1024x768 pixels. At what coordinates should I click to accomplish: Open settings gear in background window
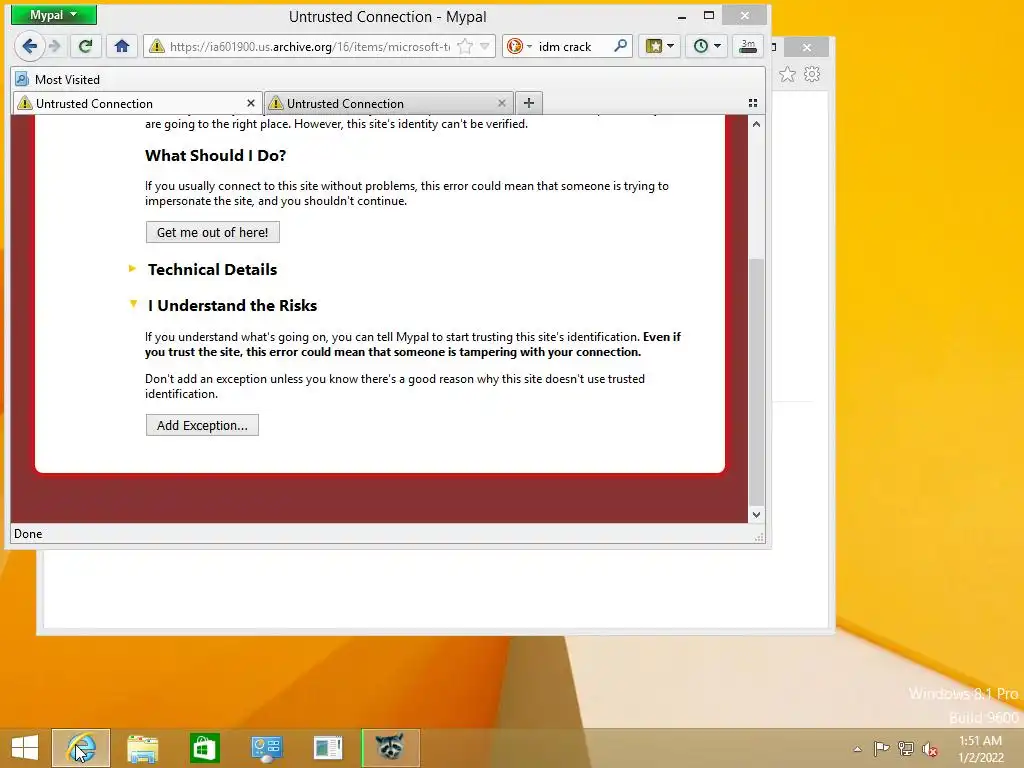point(812,74)
